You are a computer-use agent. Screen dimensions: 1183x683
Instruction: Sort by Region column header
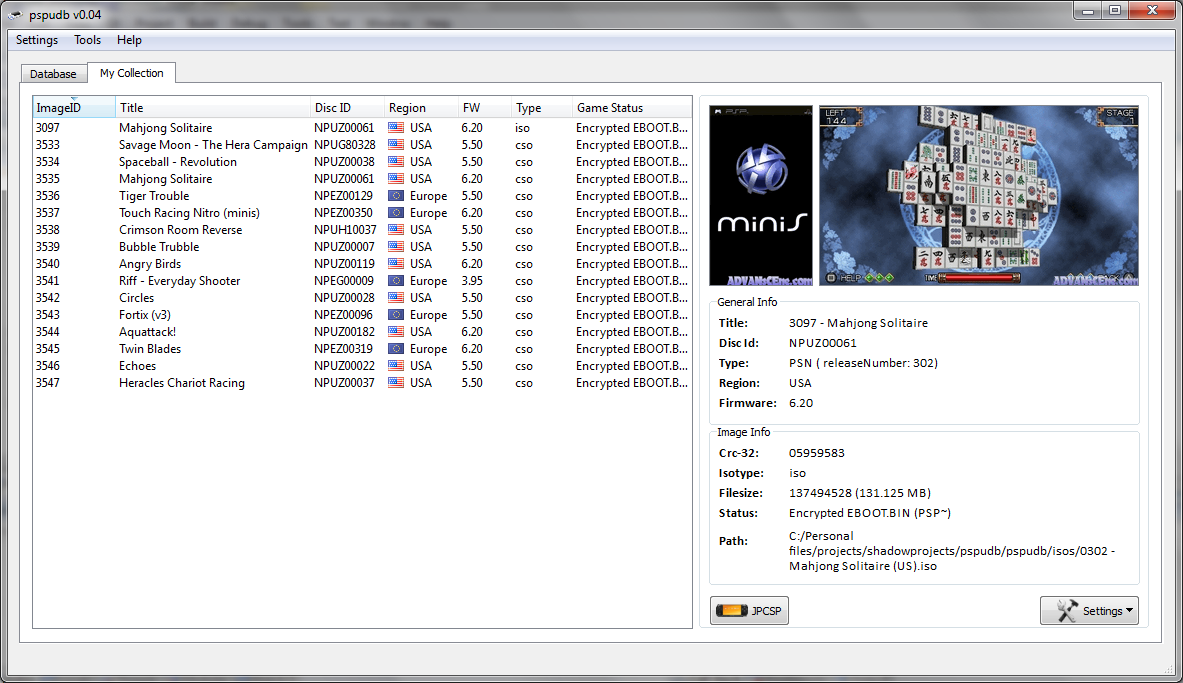[421, 107]
